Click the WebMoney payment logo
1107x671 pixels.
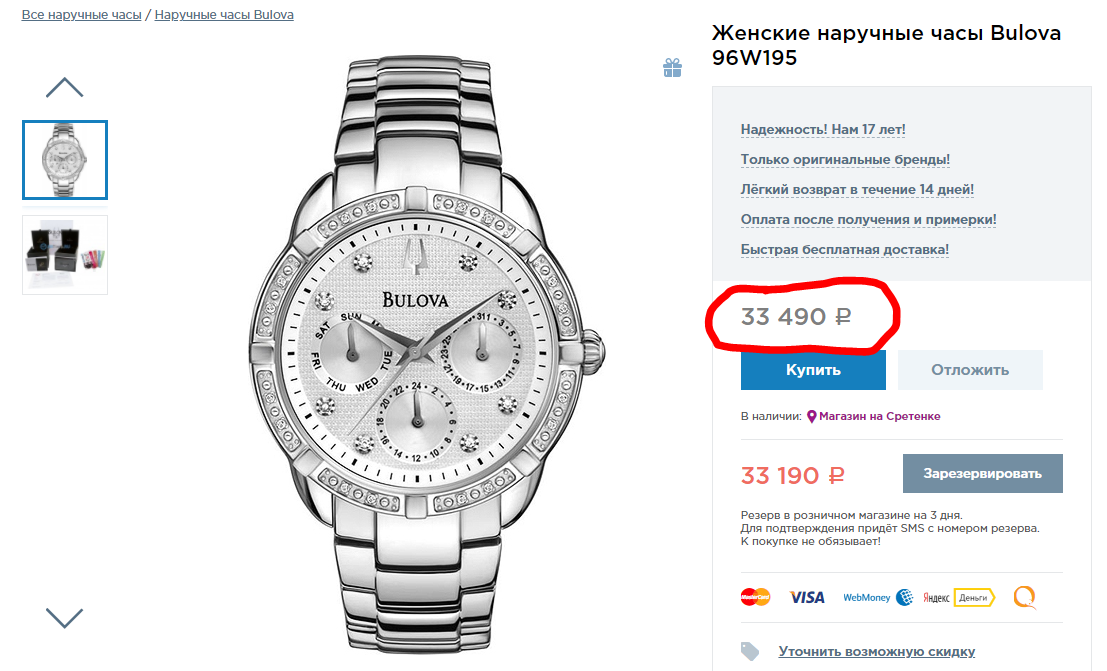click(878, 597)
